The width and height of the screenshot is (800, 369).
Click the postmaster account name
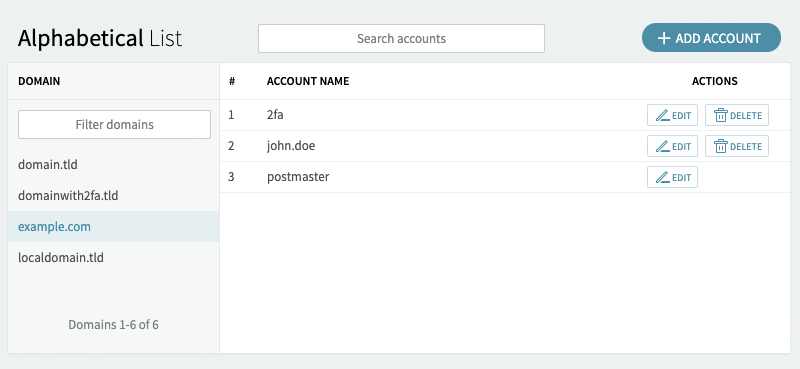[298, 177]
